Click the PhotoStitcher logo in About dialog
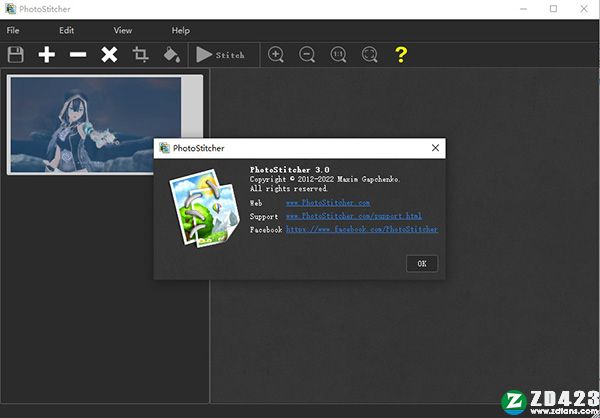 tap(204, 209)
